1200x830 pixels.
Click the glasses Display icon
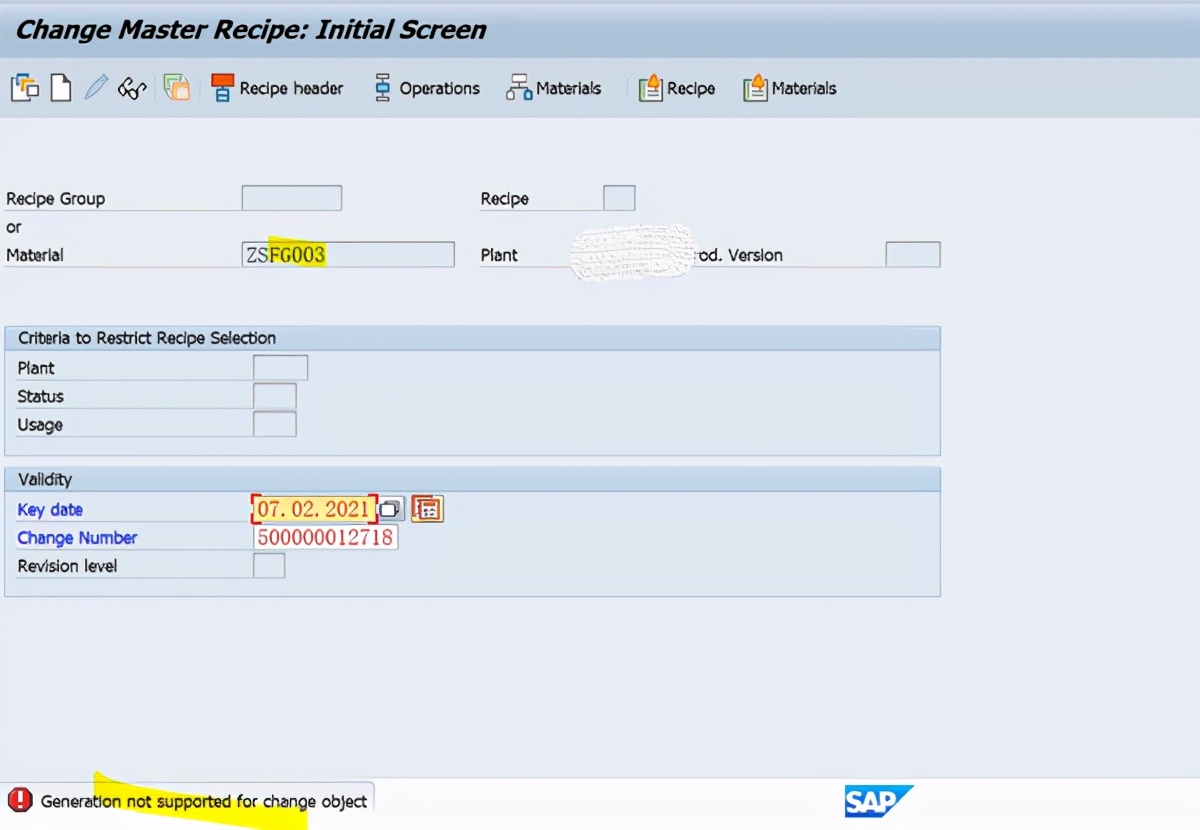(132, 87)
